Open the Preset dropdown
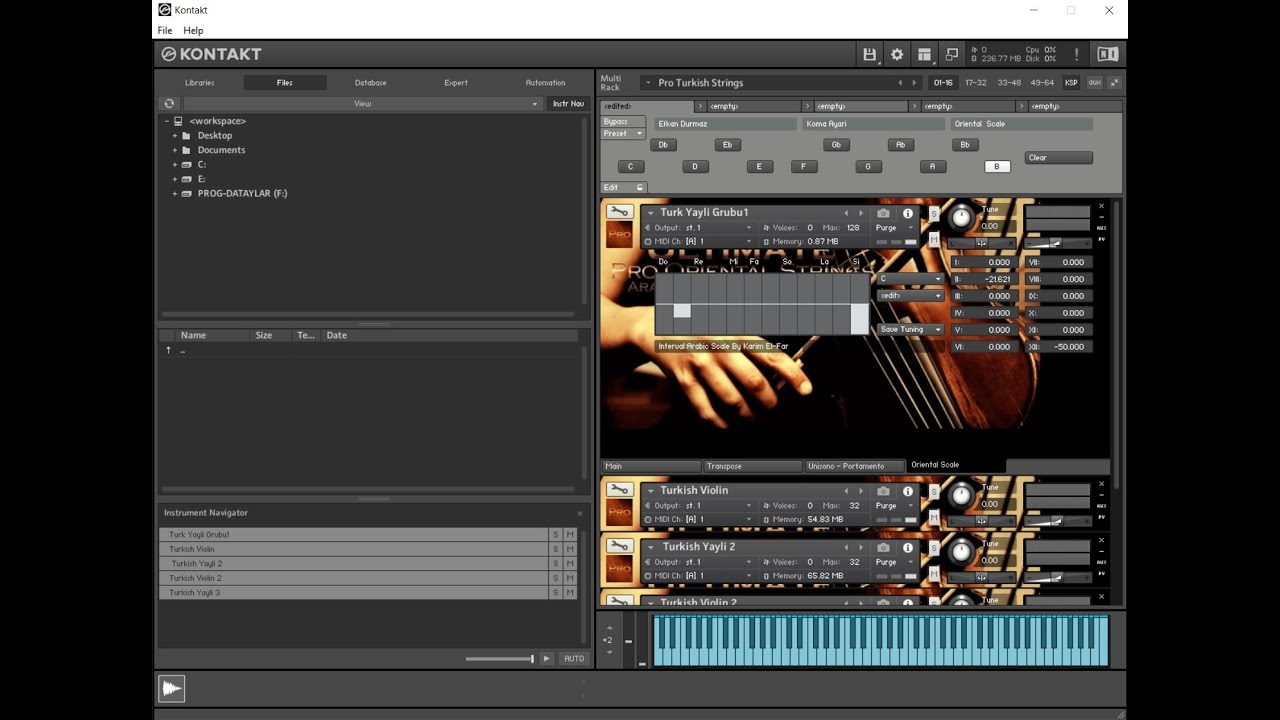1280x720 pixels. point(623,134)
